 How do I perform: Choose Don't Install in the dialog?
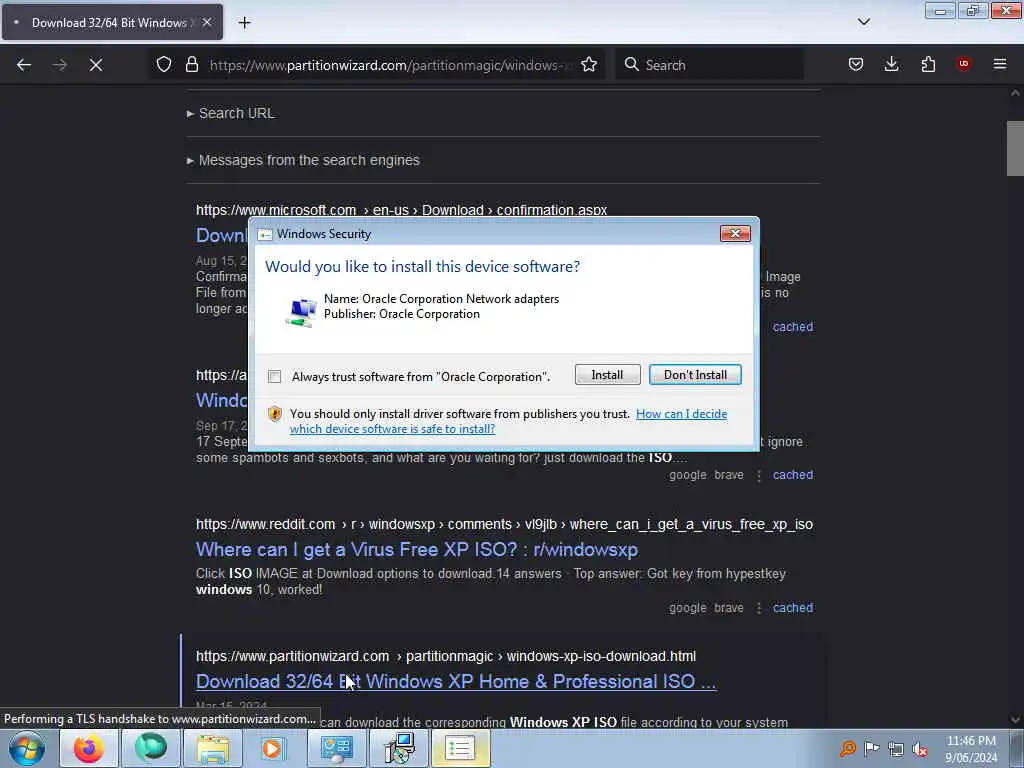pyautogui.click(x=695, y=375)
